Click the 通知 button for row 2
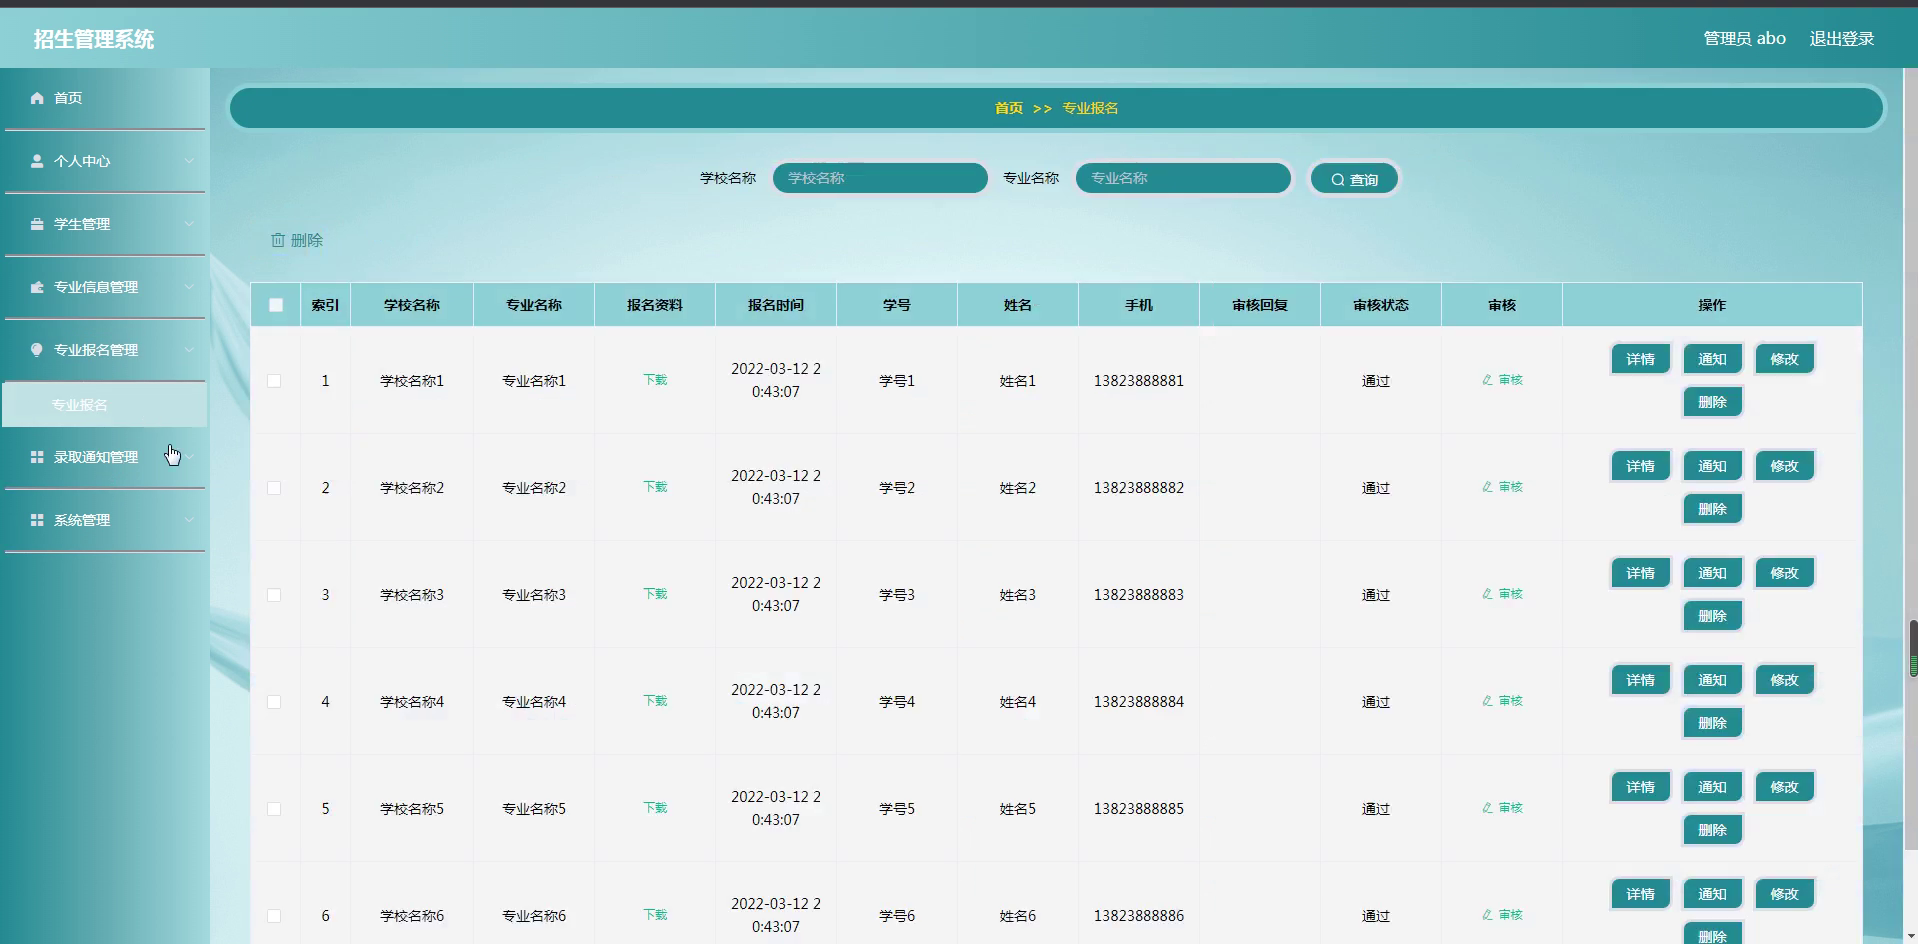 1712,466
